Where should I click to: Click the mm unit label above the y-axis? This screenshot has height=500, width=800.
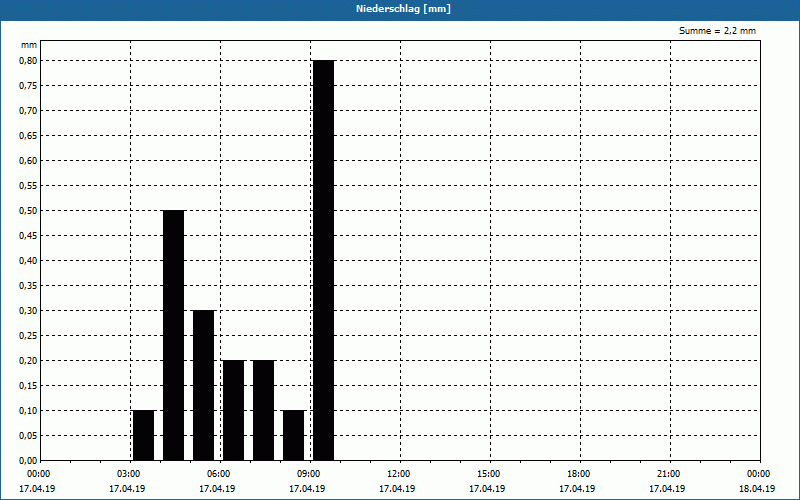pos(29,45)
